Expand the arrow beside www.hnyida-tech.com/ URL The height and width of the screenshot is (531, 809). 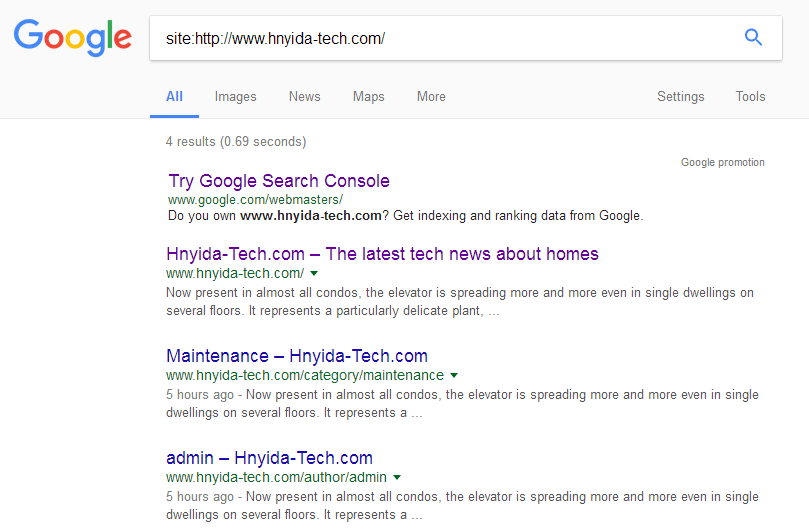click(314, 273)
